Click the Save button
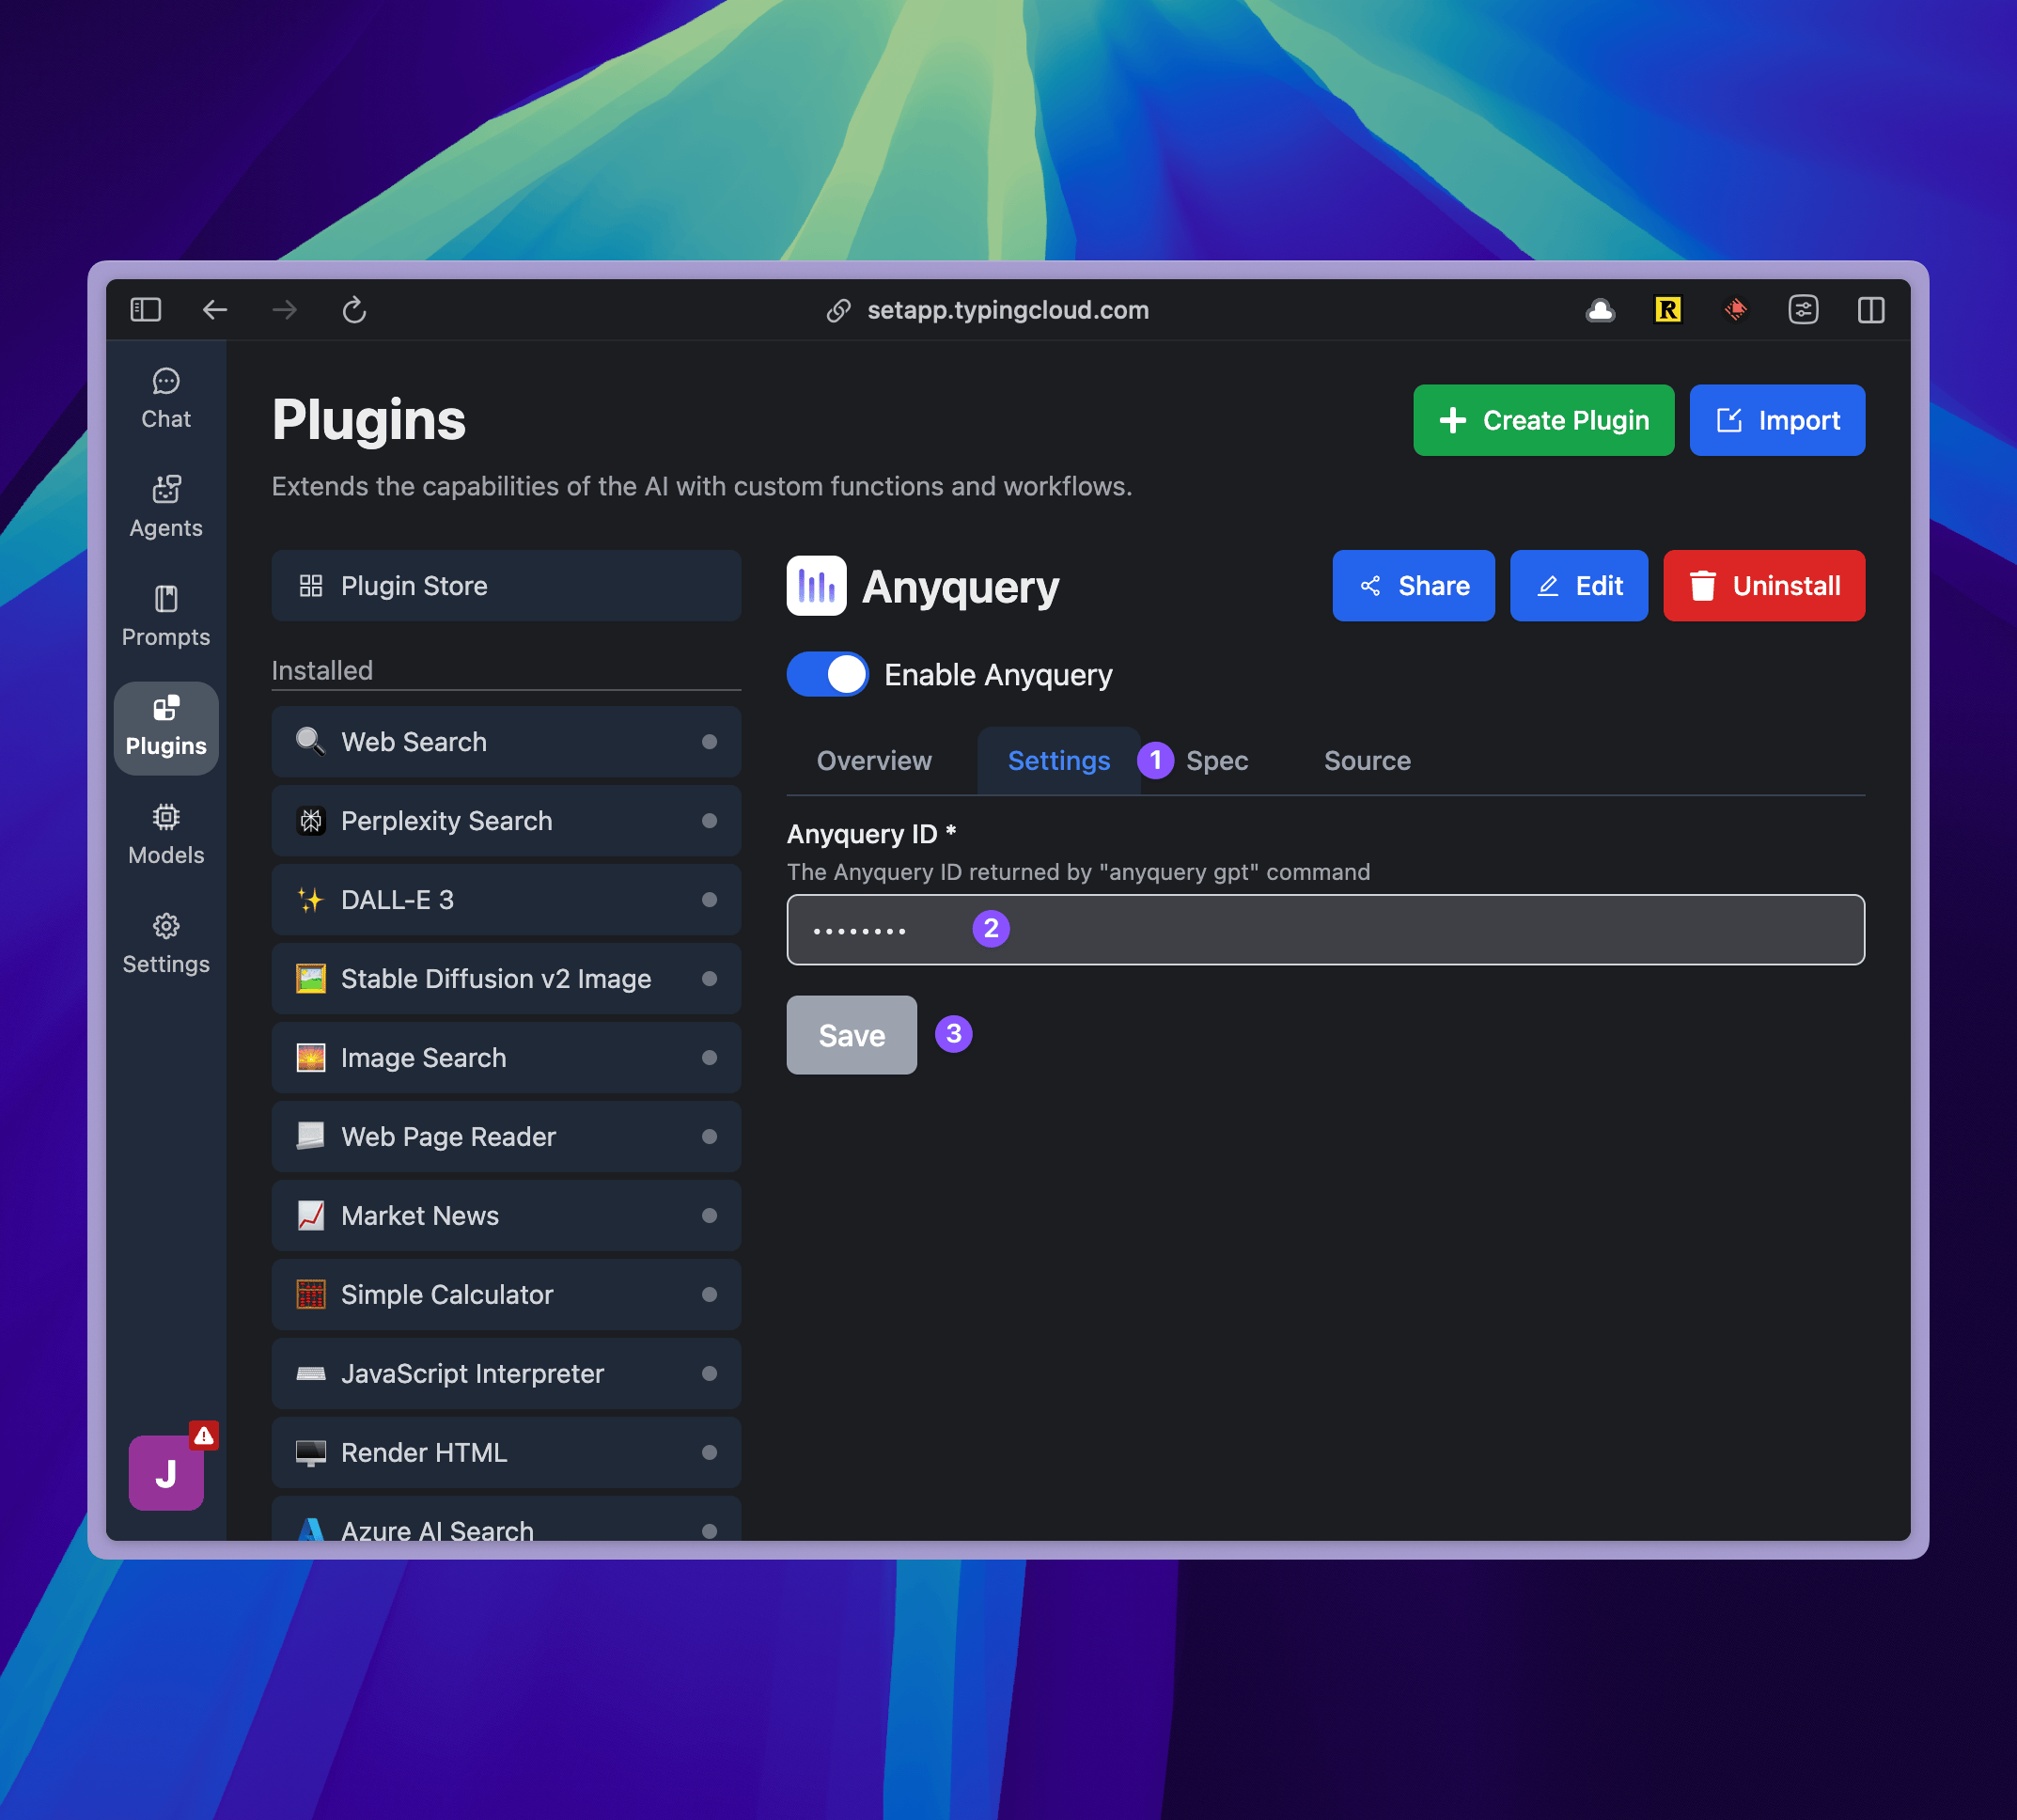This screenshot has height=1820, width=2017. (x=852, y=1035)
